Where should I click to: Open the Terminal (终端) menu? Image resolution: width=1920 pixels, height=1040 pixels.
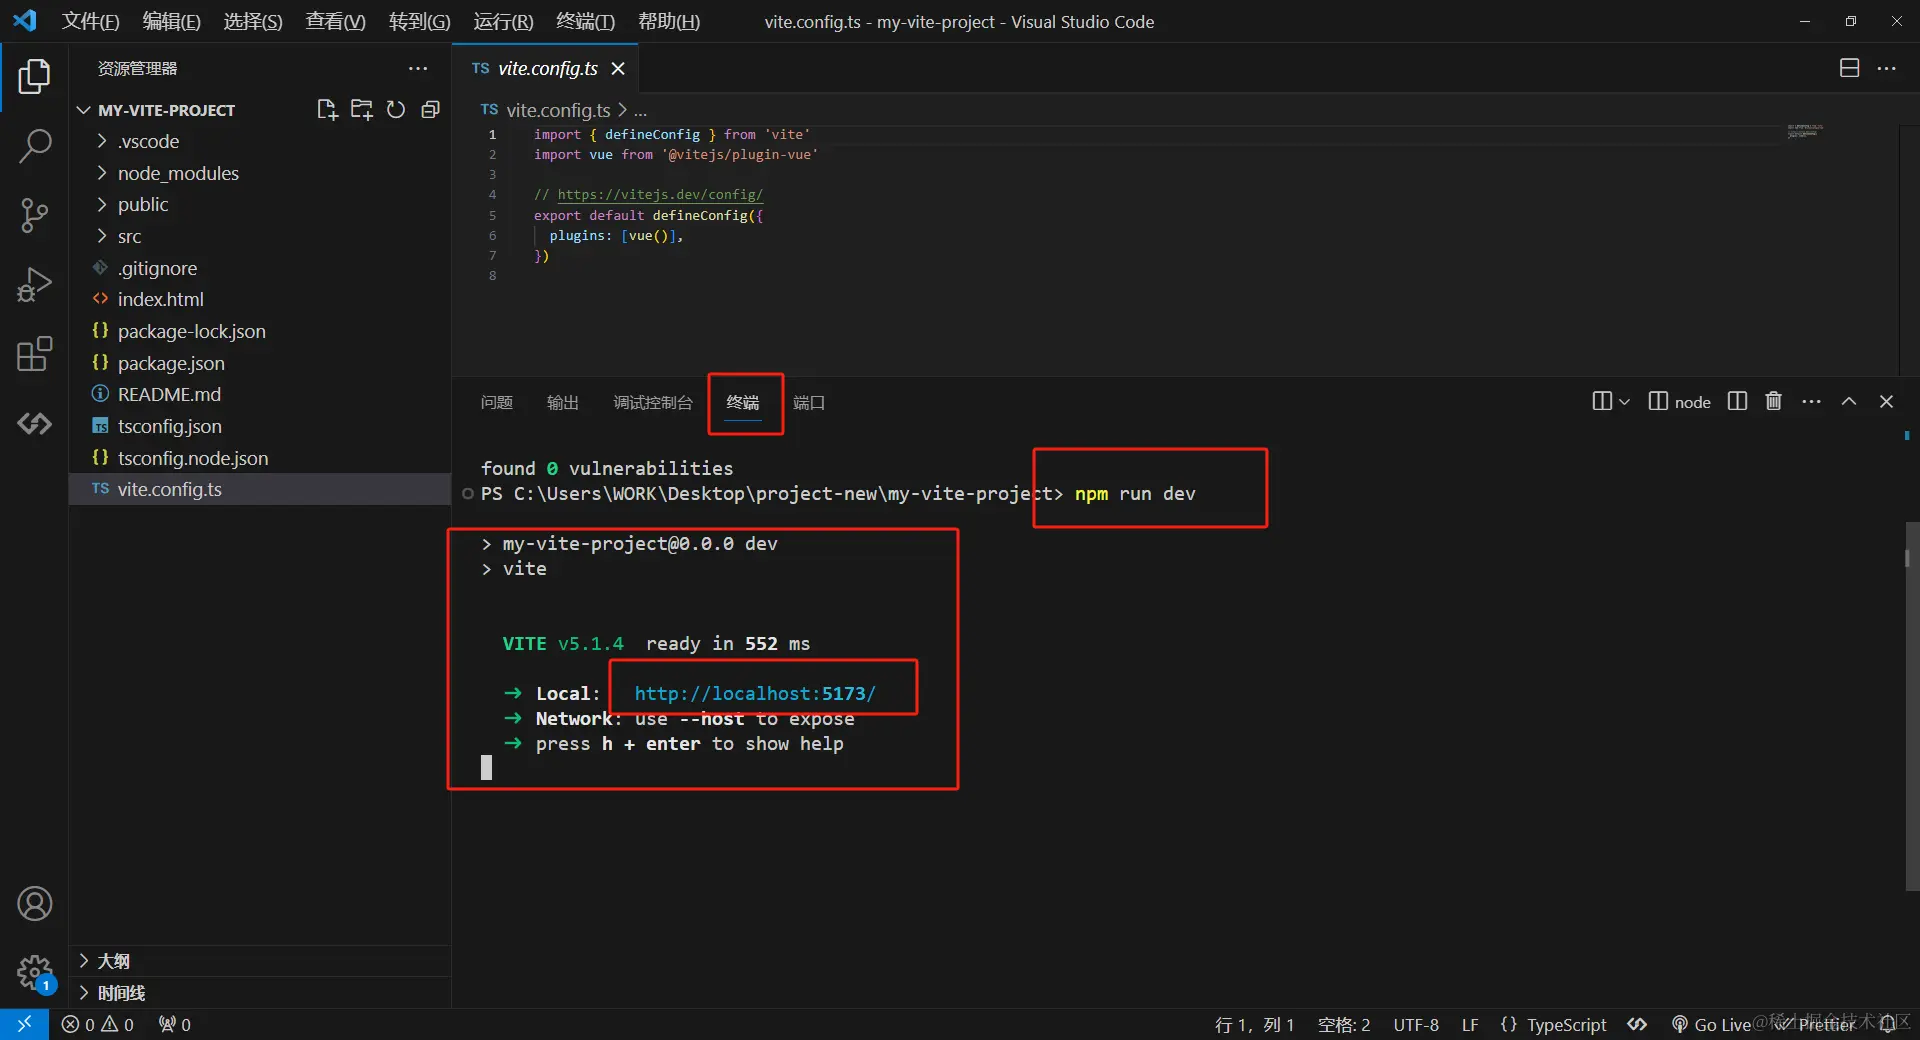[x=585, y=21]
